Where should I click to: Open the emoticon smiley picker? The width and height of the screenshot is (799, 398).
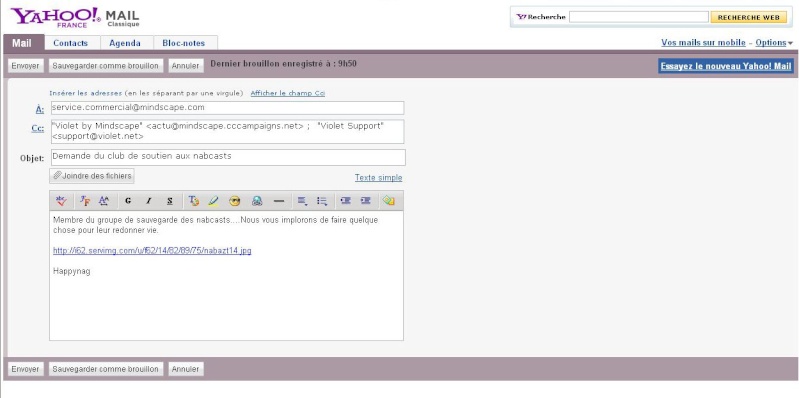point(234,201)
